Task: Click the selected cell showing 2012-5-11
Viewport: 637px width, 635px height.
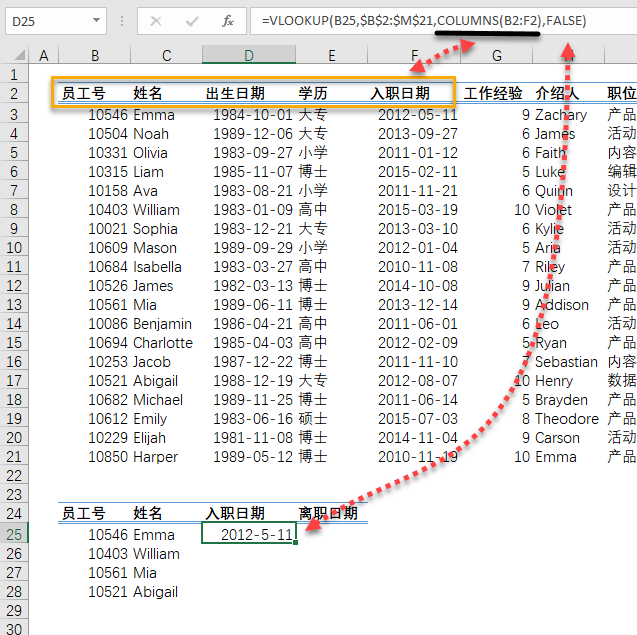Action: coord(248,534)
